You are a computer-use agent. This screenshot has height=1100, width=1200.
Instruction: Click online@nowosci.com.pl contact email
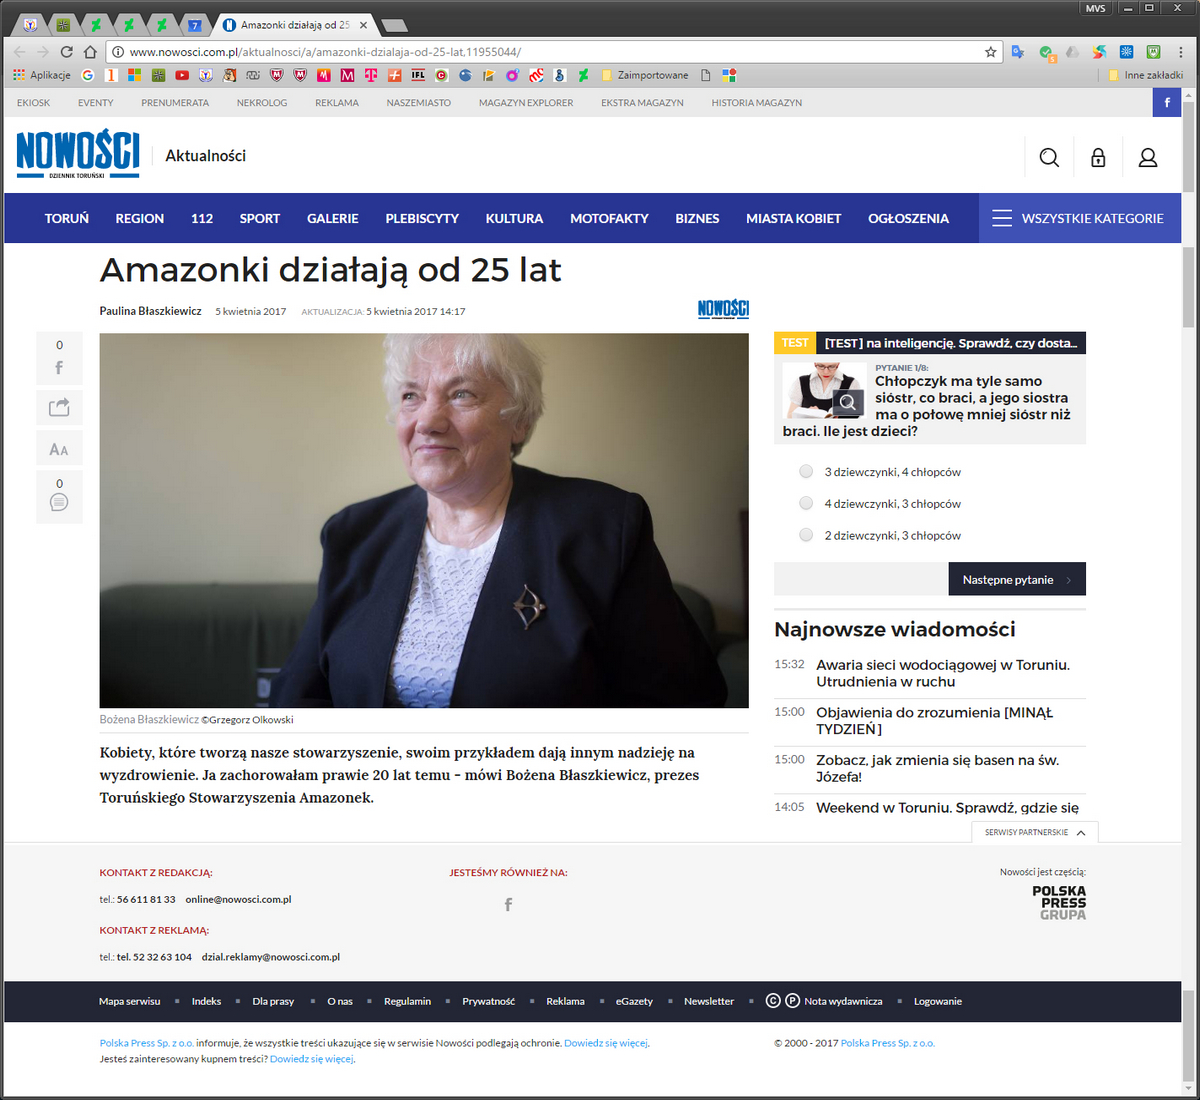[x=238, y=899]
